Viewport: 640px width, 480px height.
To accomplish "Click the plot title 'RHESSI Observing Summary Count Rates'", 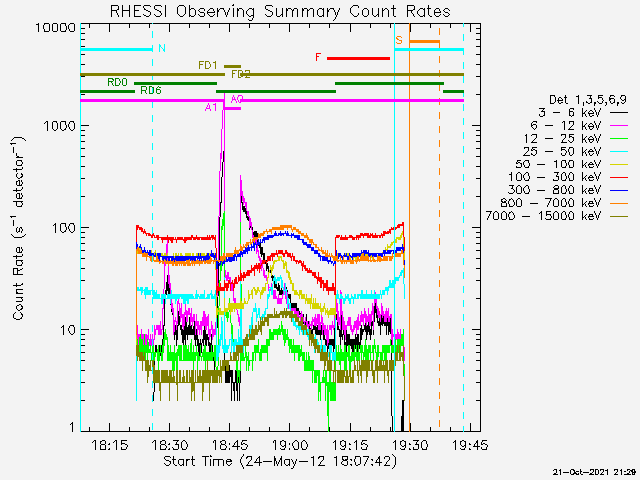I will coord(280,11).
